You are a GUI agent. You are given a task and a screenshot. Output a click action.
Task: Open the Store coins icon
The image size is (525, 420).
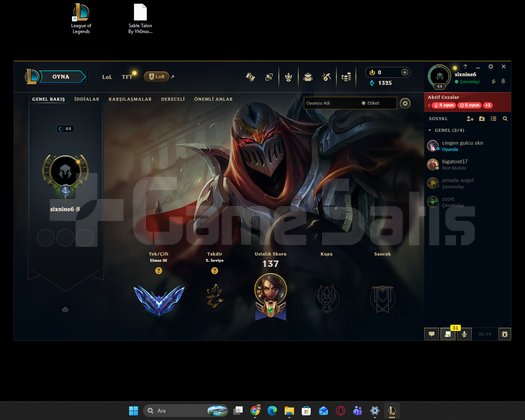pos(346,77)
